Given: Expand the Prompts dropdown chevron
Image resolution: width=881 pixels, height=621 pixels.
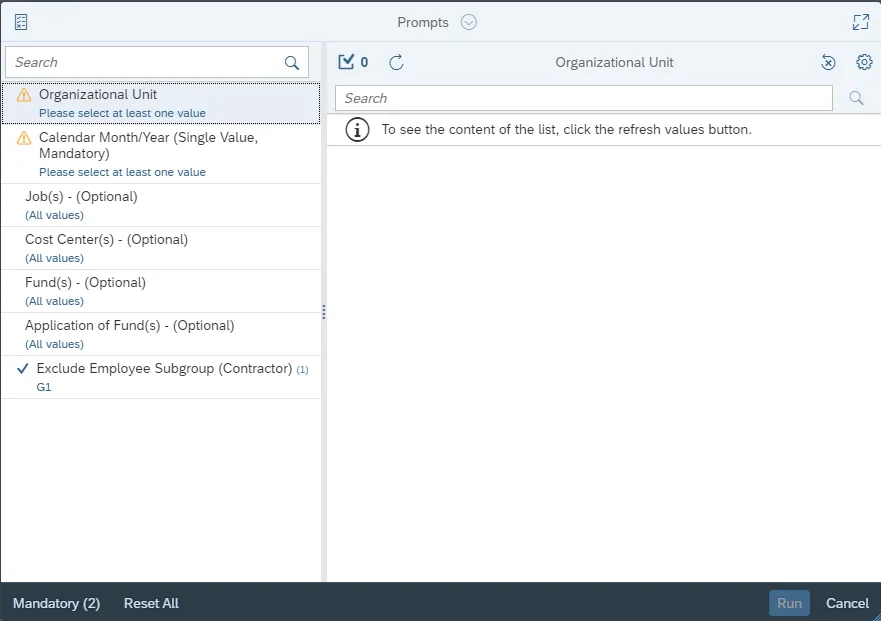Looking at the screenshot, I should pyautogui.click(x=469, y=22).
